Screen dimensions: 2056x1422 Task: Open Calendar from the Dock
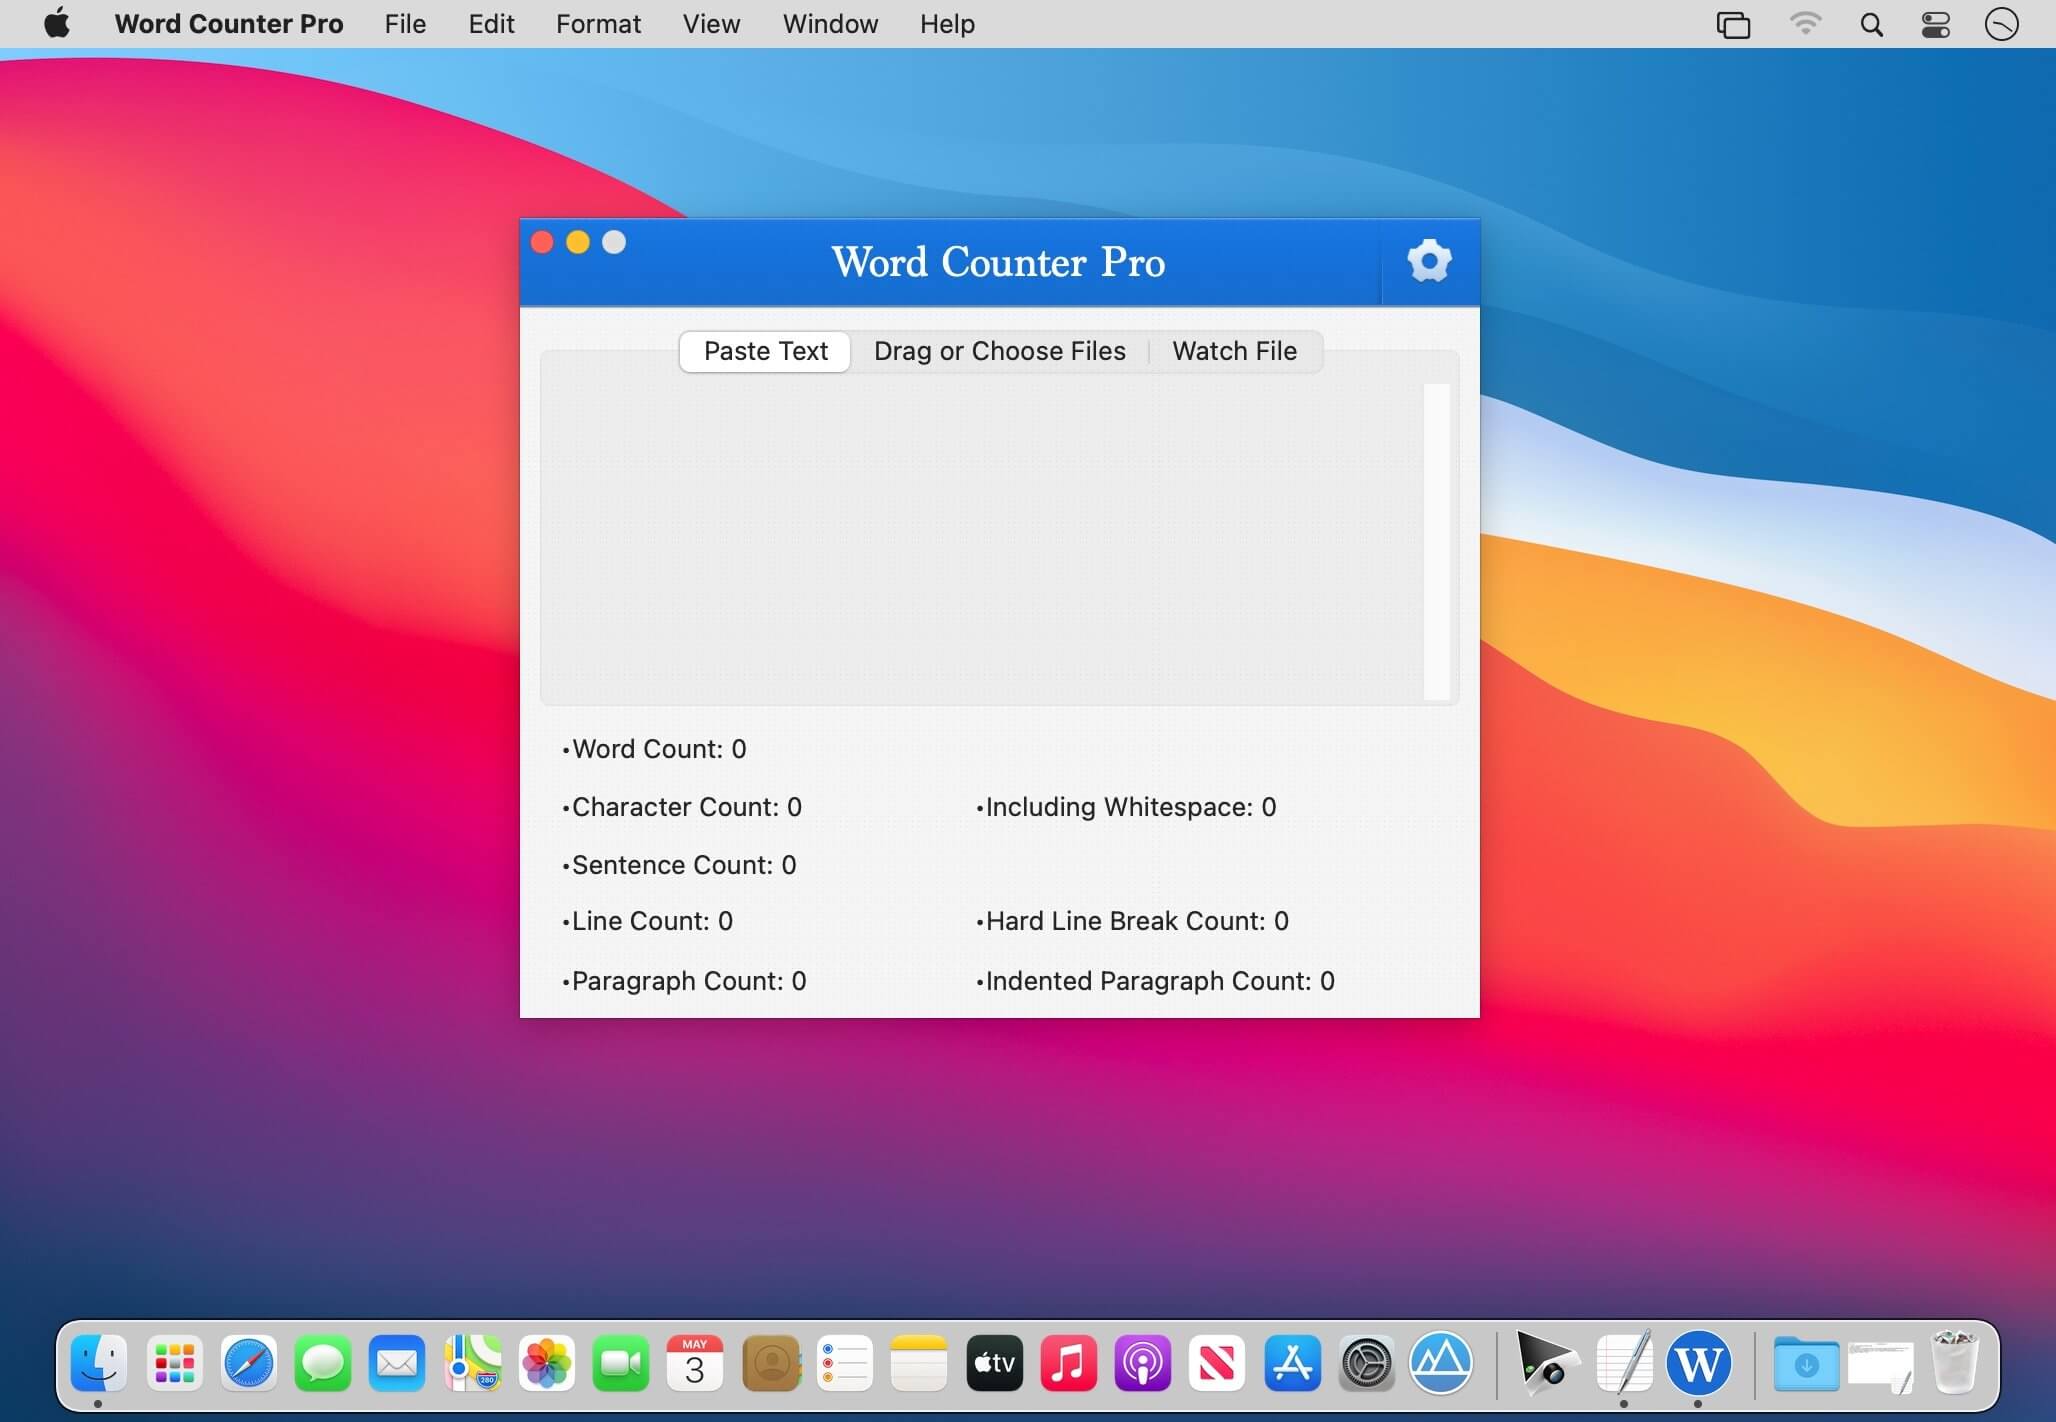(695, 1362)
